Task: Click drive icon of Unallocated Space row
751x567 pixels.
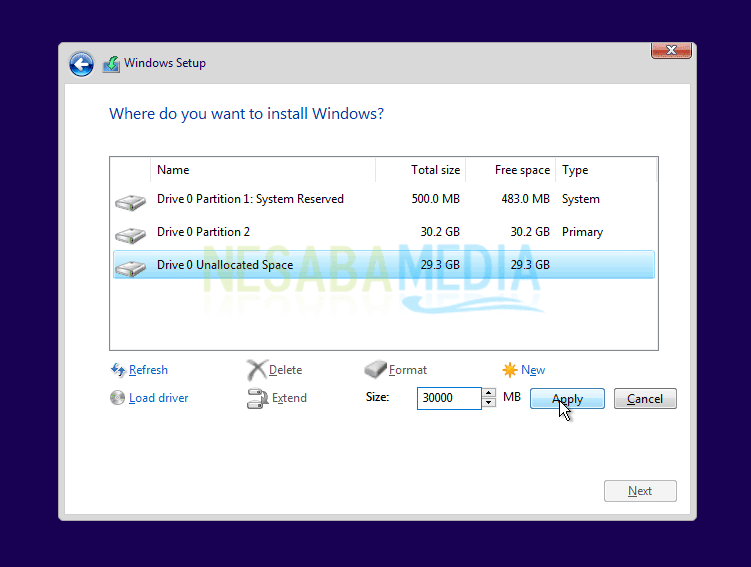Action: click(x=130, y=268)
